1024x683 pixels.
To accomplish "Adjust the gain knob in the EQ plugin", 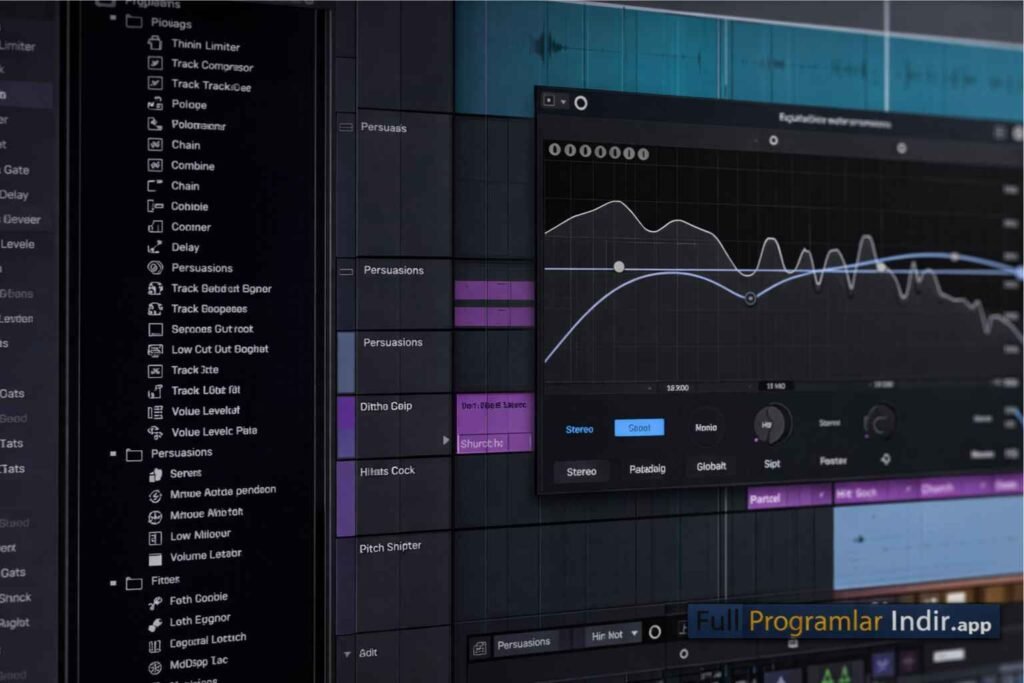I will 771,424.
